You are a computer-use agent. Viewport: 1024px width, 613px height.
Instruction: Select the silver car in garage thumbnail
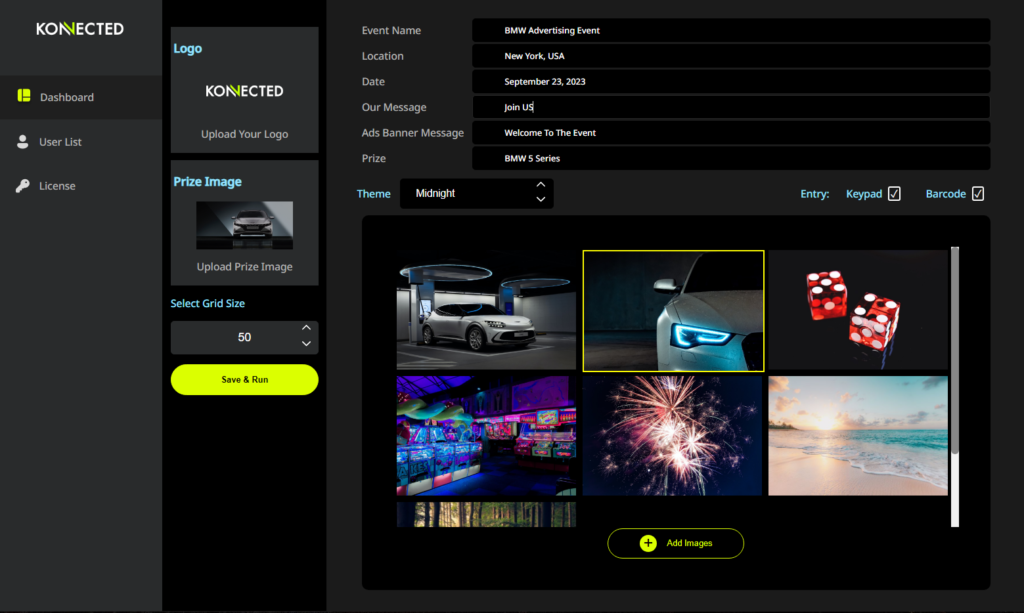click(x=486, y=311)
